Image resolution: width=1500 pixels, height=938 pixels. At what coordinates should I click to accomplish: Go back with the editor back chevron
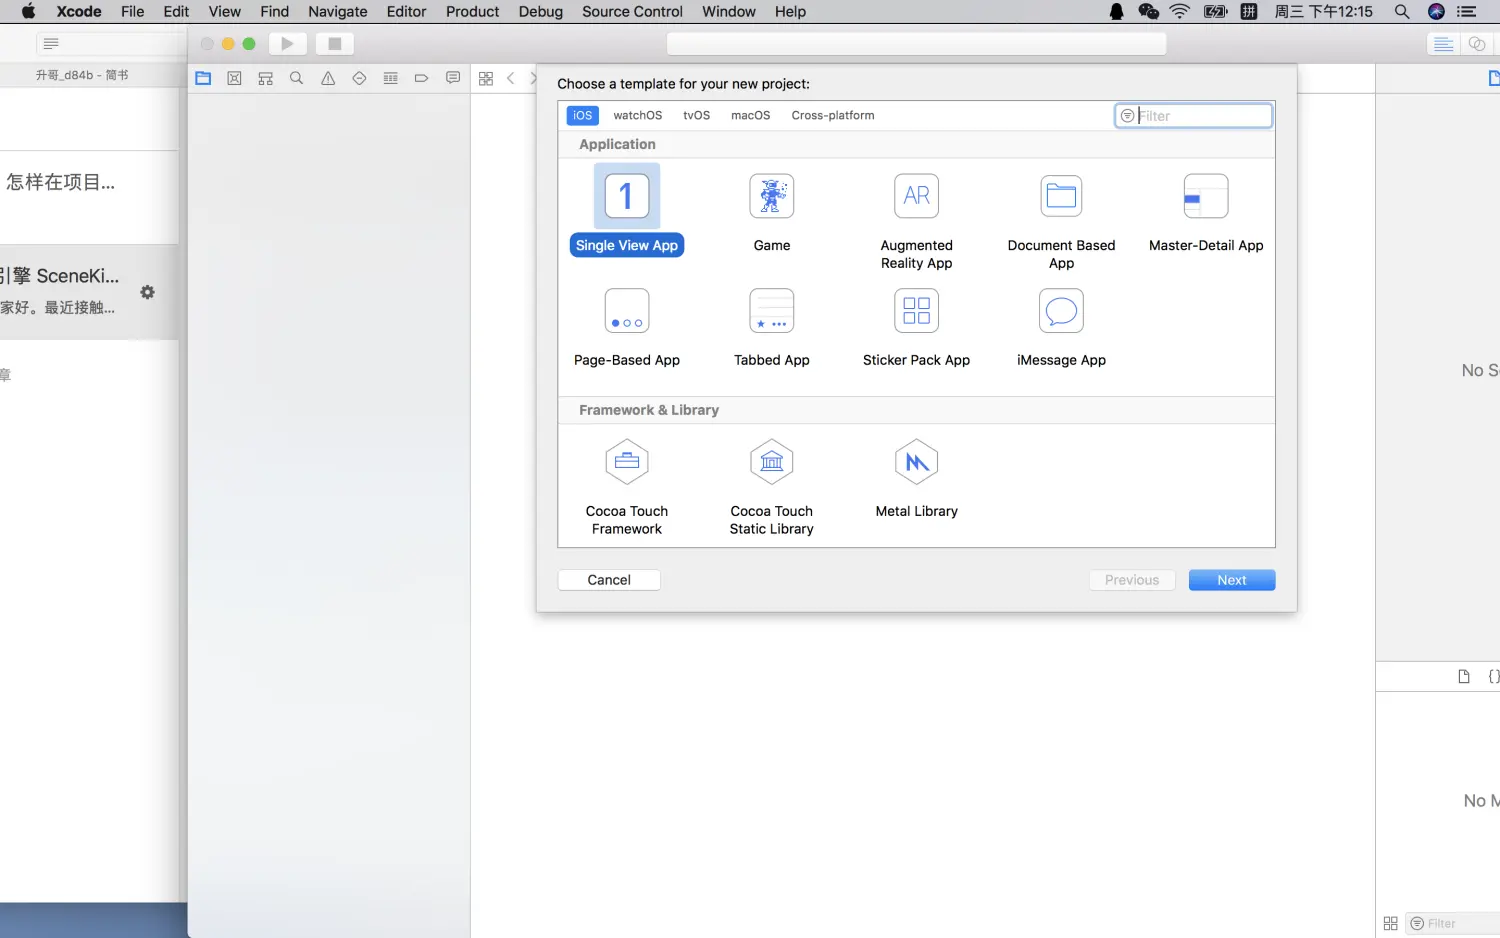pyautogui.click(x=511, y=78)
